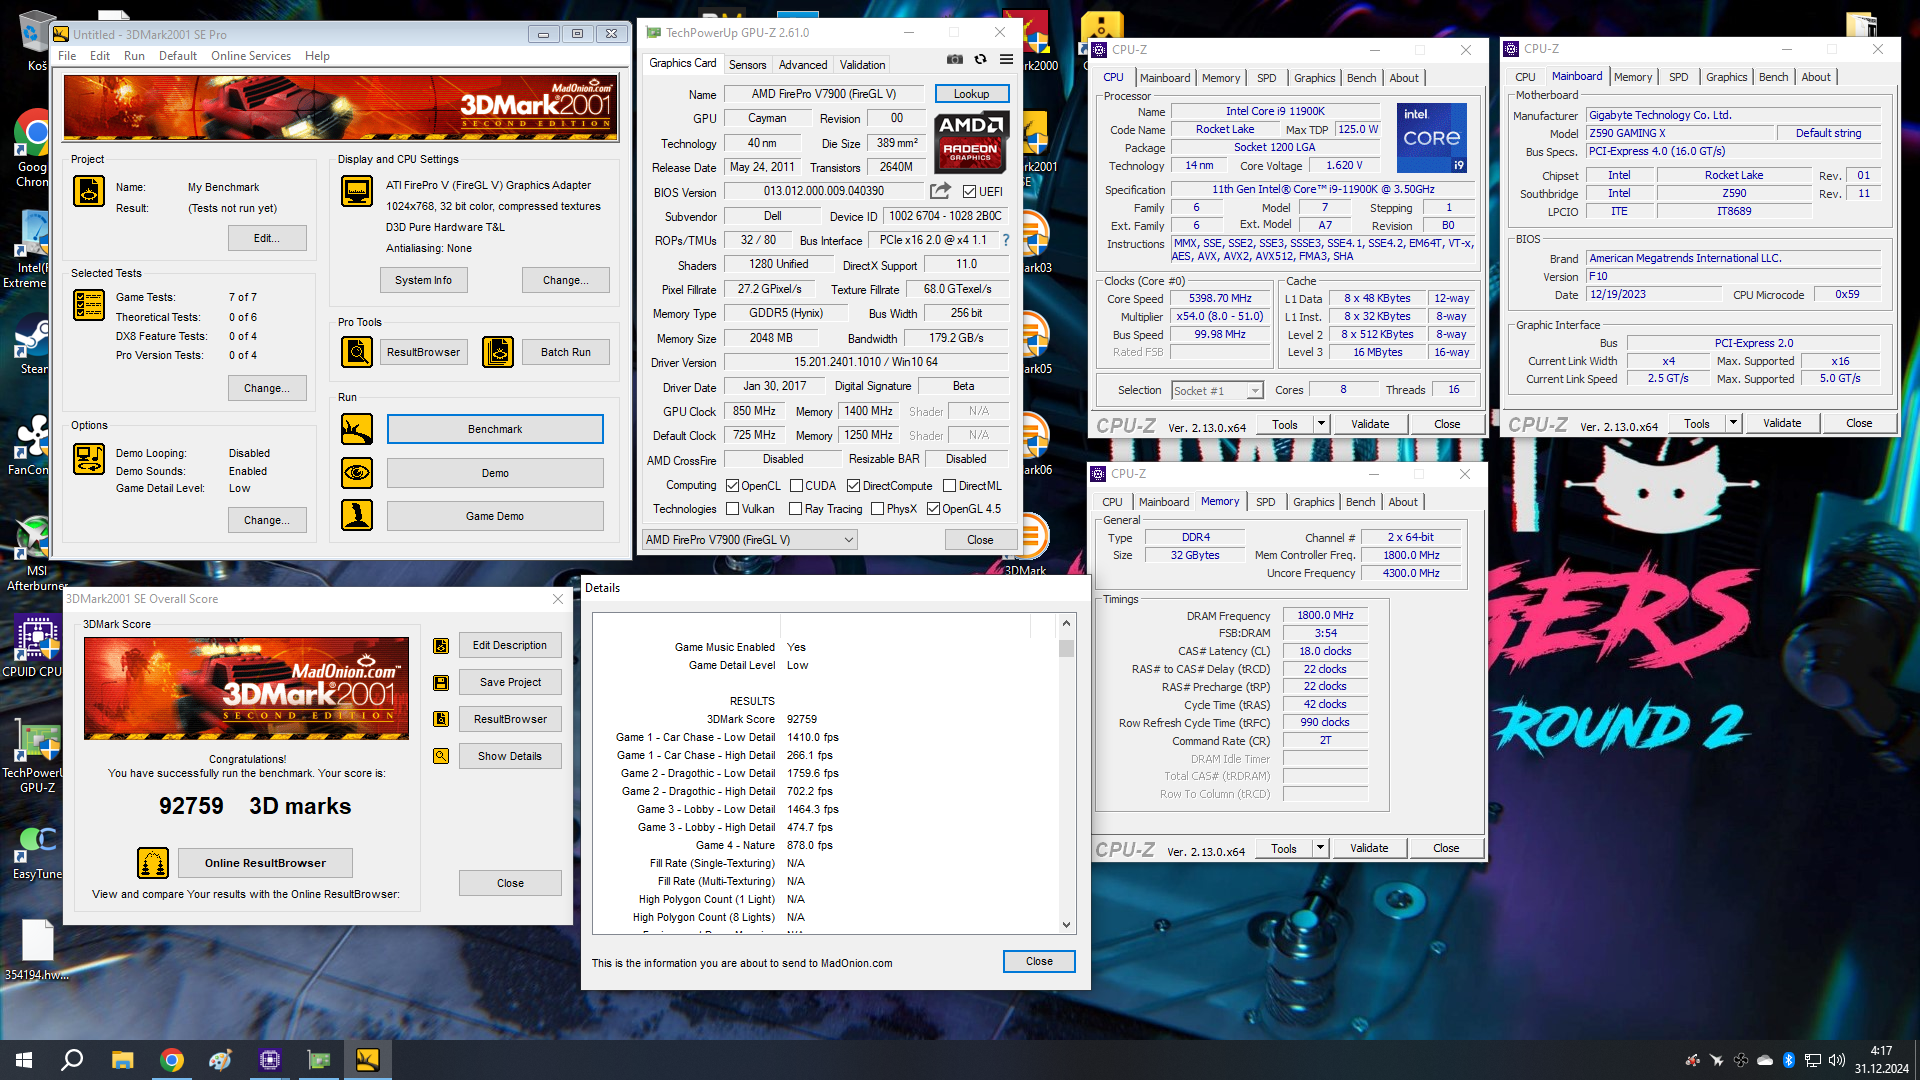Screen dimensions: 1920x1080
Task: Open Windows Start menu
Action: 24,1060
